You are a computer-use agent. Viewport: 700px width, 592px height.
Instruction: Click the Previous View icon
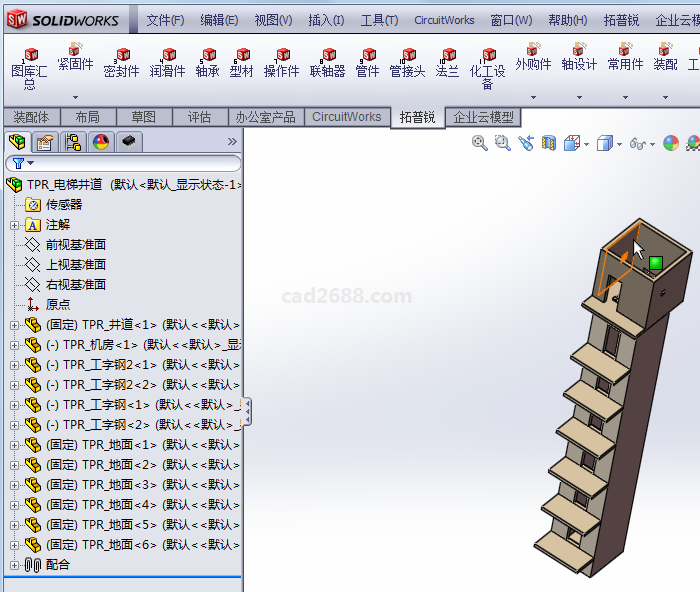[x=527, y=144]
